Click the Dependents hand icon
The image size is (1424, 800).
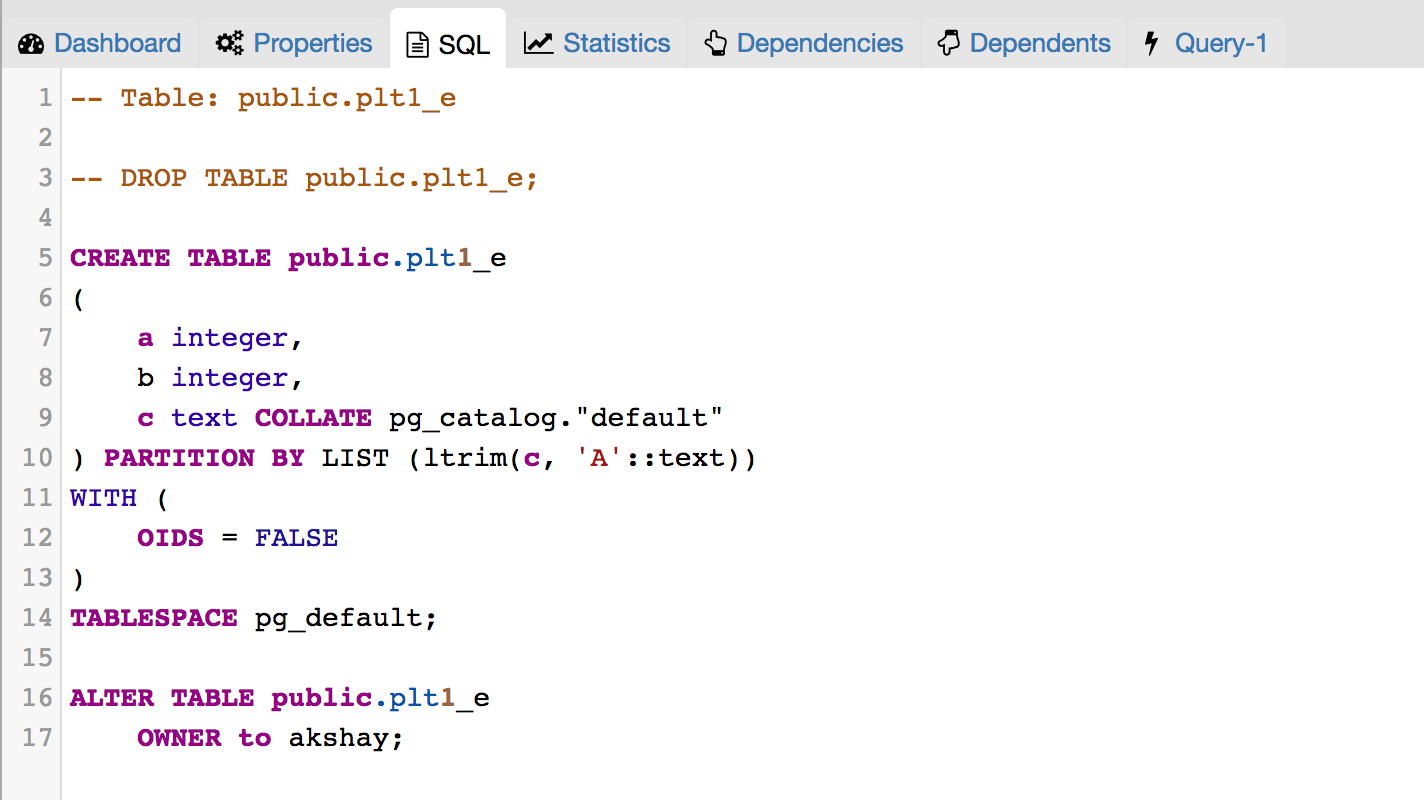(948, 44)
